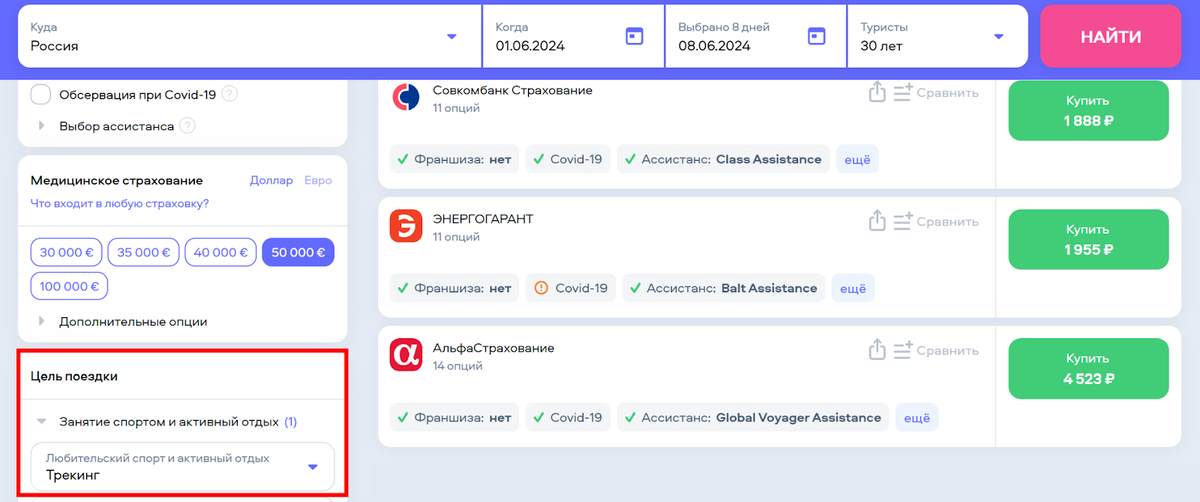
Task: Select 35 000 € coverage amount
Action: click(x=144, y=253)
